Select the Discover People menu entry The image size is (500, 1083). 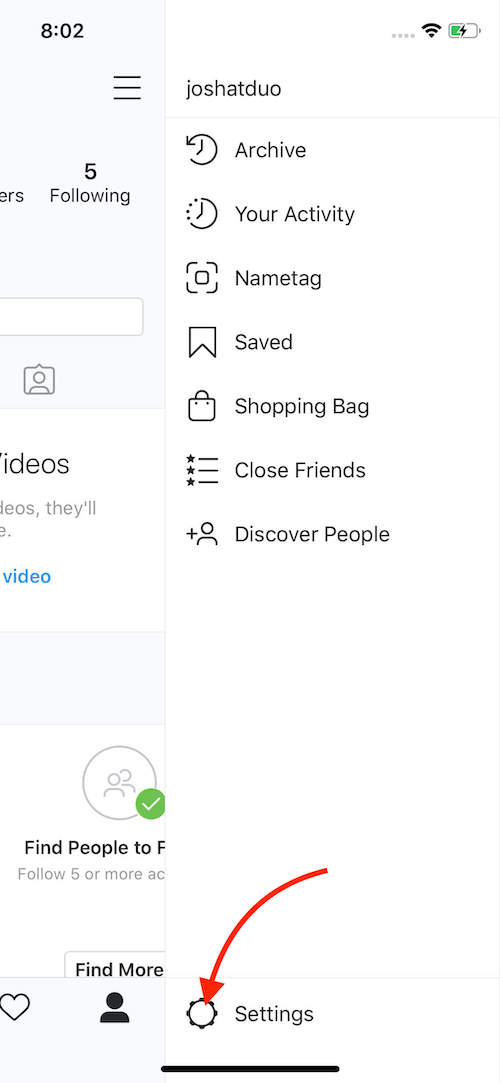click(x=333, y=534)
